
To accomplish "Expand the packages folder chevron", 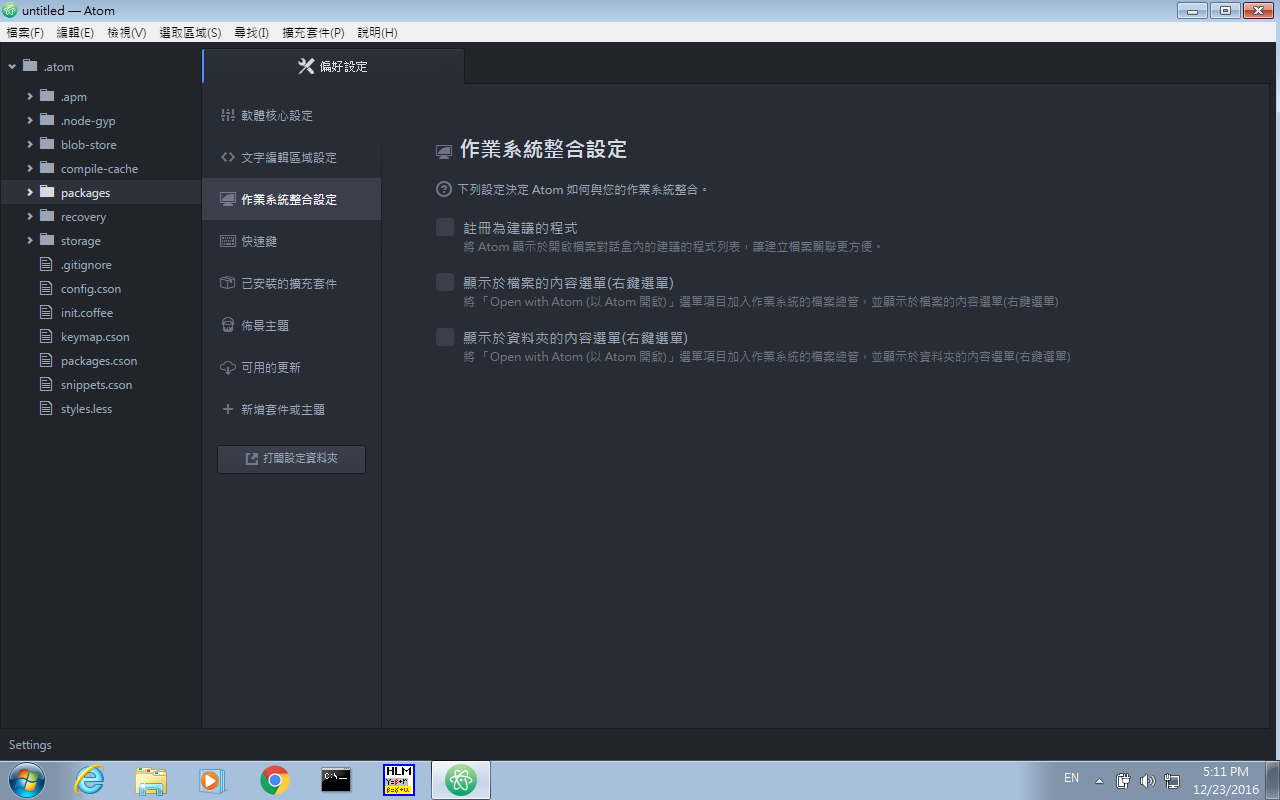I will click(x=30, y=192).
